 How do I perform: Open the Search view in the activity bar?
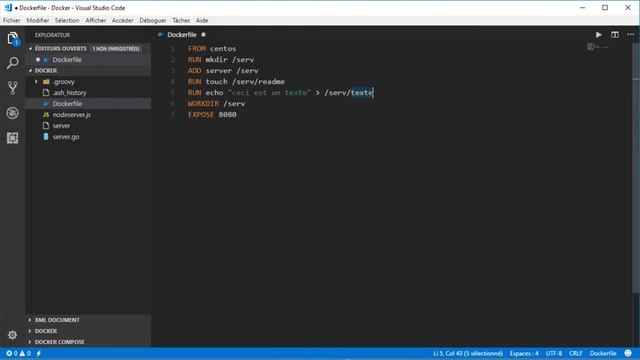click(x=13, y=63)
